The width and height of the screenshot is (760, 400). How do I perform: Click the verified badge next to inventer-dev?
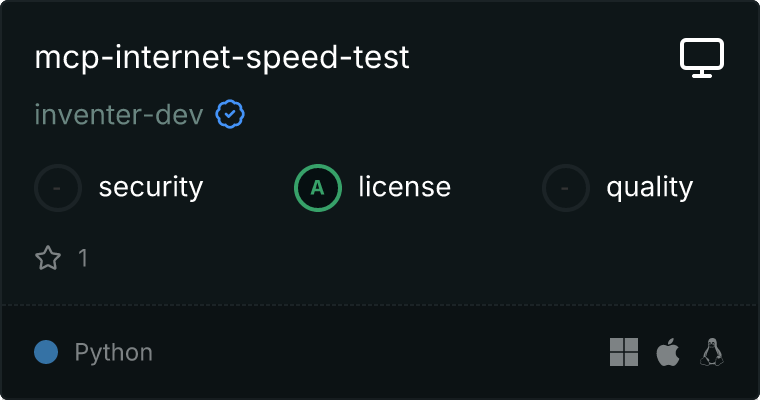[x=231, y=116]
